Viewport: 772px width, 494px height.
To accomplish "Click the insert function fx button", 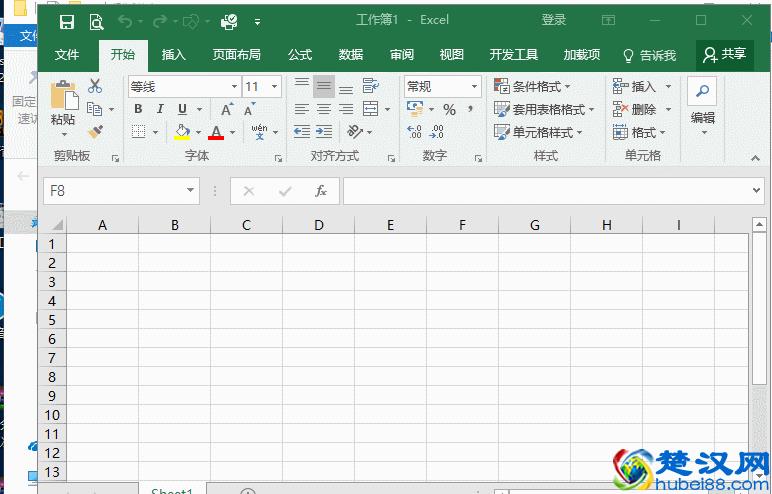I will [321, 191].
